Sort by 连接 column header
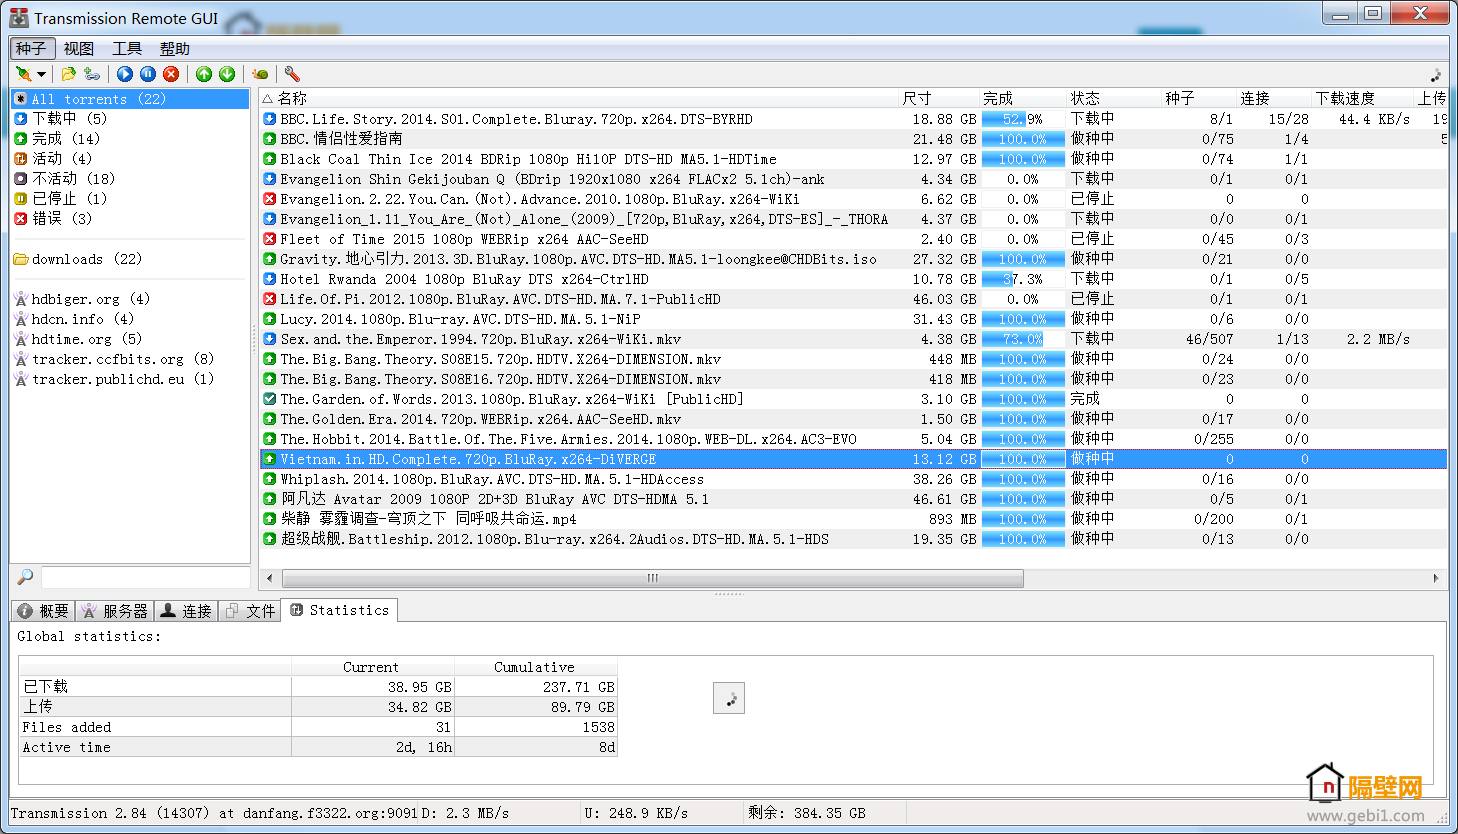Screen dimensions: 1458x834 pyautogui.click(x=1272, y=98)
